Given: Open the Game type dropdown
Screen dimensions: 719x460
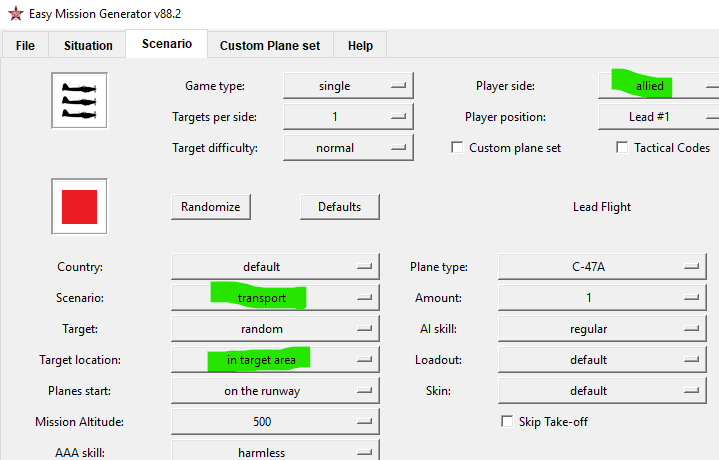Looking at the screenshot, I should pyautogui.click(x=348, y=86).
